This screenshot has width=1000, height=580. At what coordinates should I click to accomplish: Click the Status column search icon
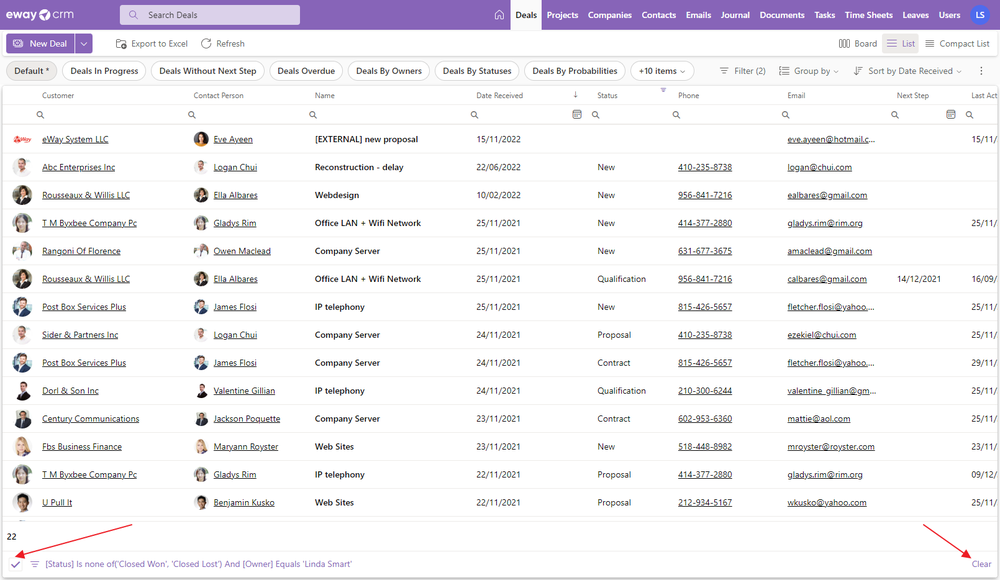(596, 115)
